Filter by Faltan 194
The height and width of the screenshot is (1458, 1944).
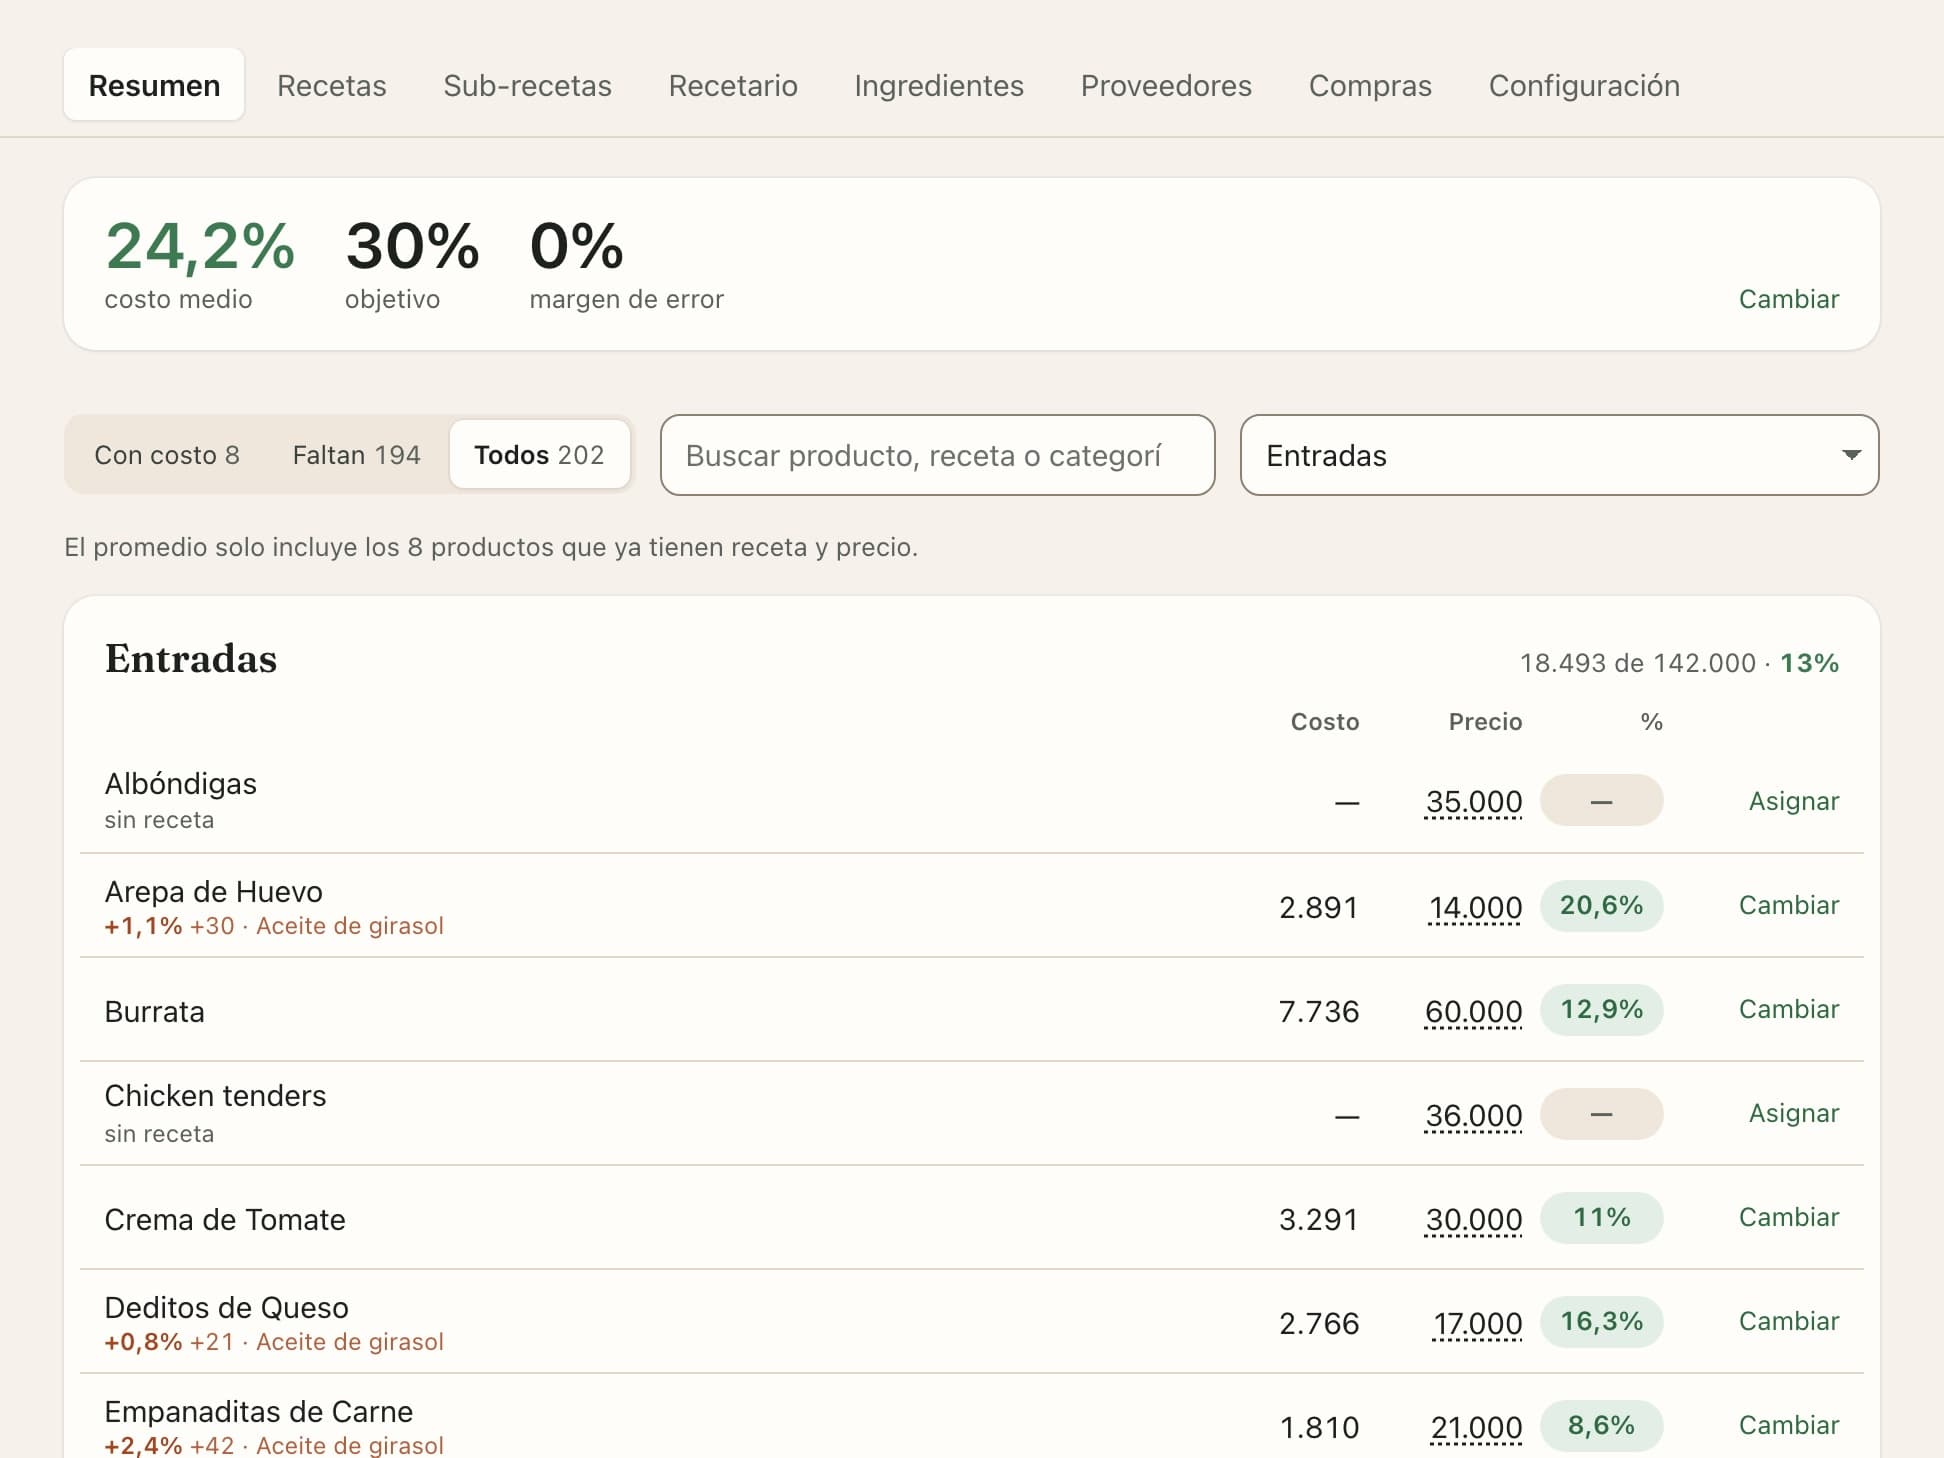click(x=356, y=455)
